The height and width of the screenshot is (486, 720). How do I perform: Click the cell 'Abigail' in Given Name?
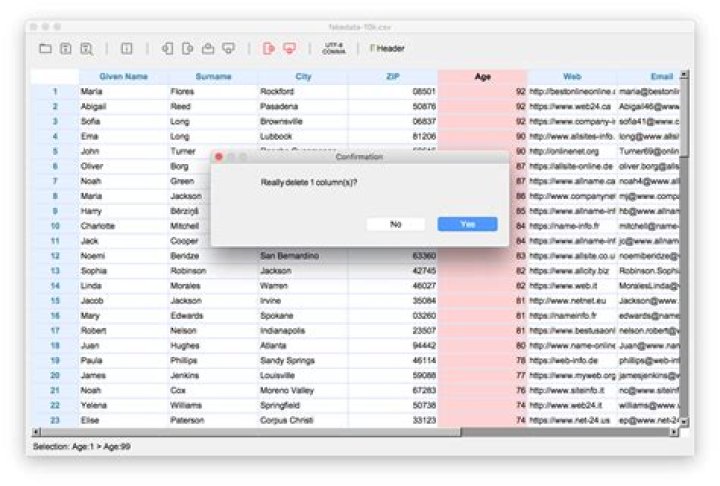pyautogui.click(x=124, y=107)
